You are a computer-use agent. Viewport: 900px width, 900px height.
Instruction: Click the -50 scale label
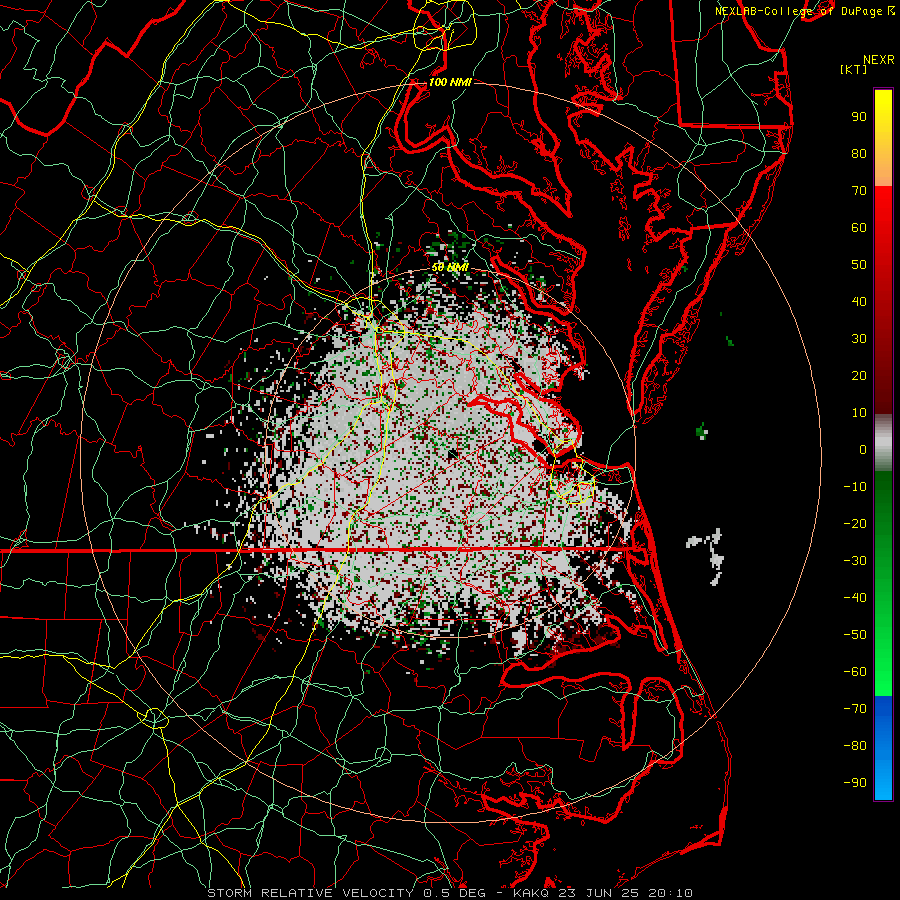coord(855,635)
